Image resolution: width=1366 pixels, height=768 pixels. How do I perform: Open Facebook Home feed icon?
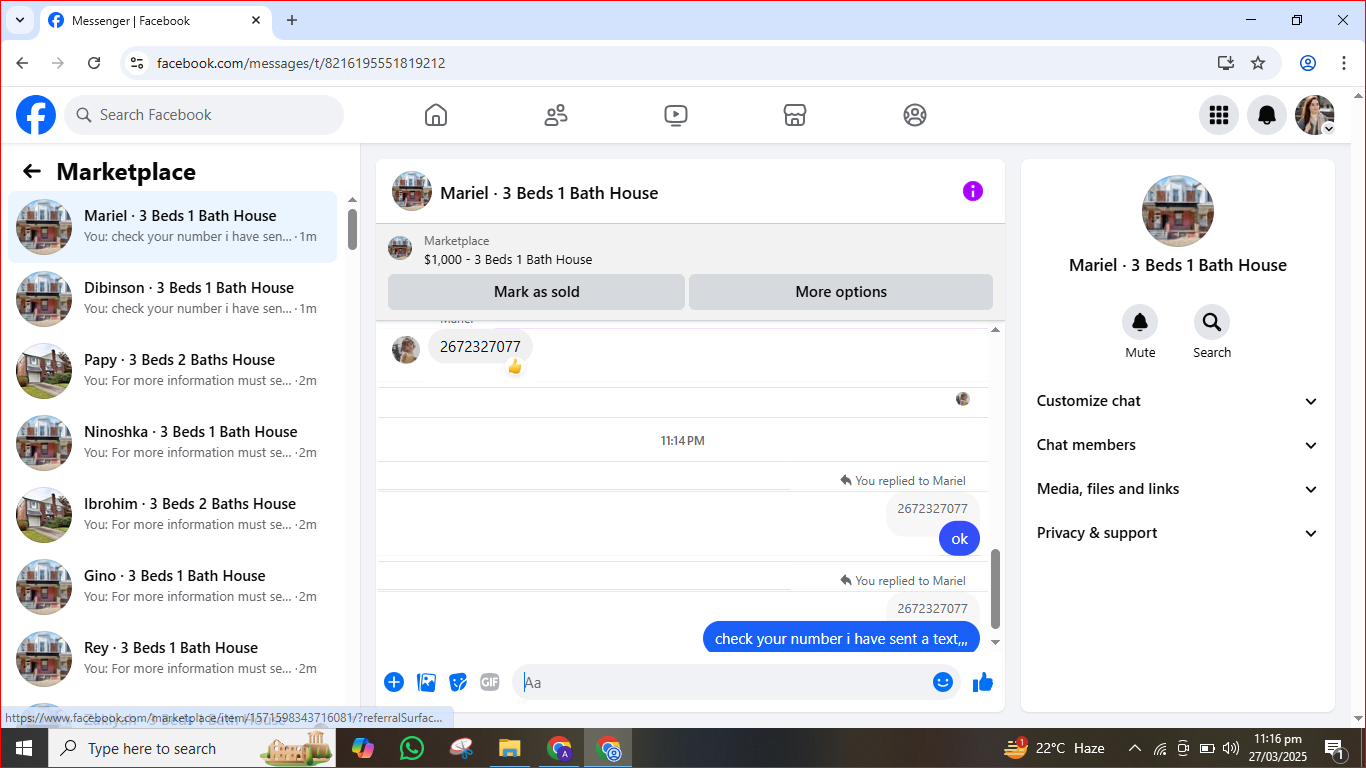[x=436, y=115]
